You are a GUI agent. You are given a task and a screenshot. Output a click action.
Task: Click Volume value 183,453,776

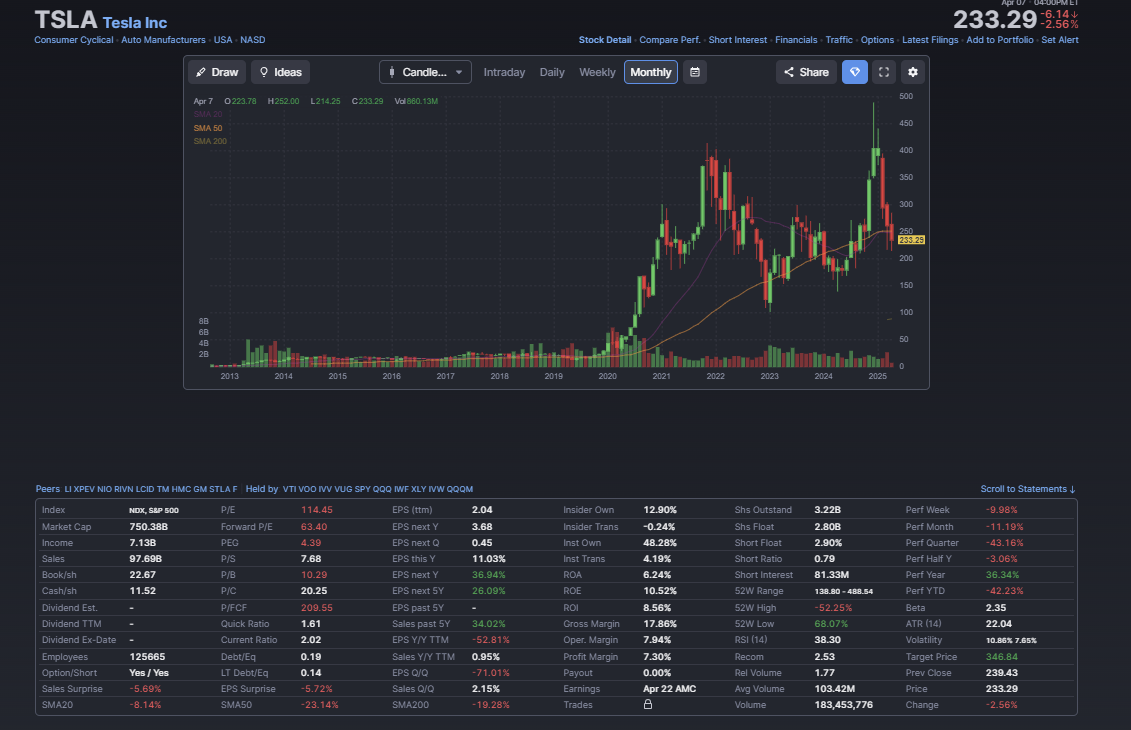click(x=843, y=704)
